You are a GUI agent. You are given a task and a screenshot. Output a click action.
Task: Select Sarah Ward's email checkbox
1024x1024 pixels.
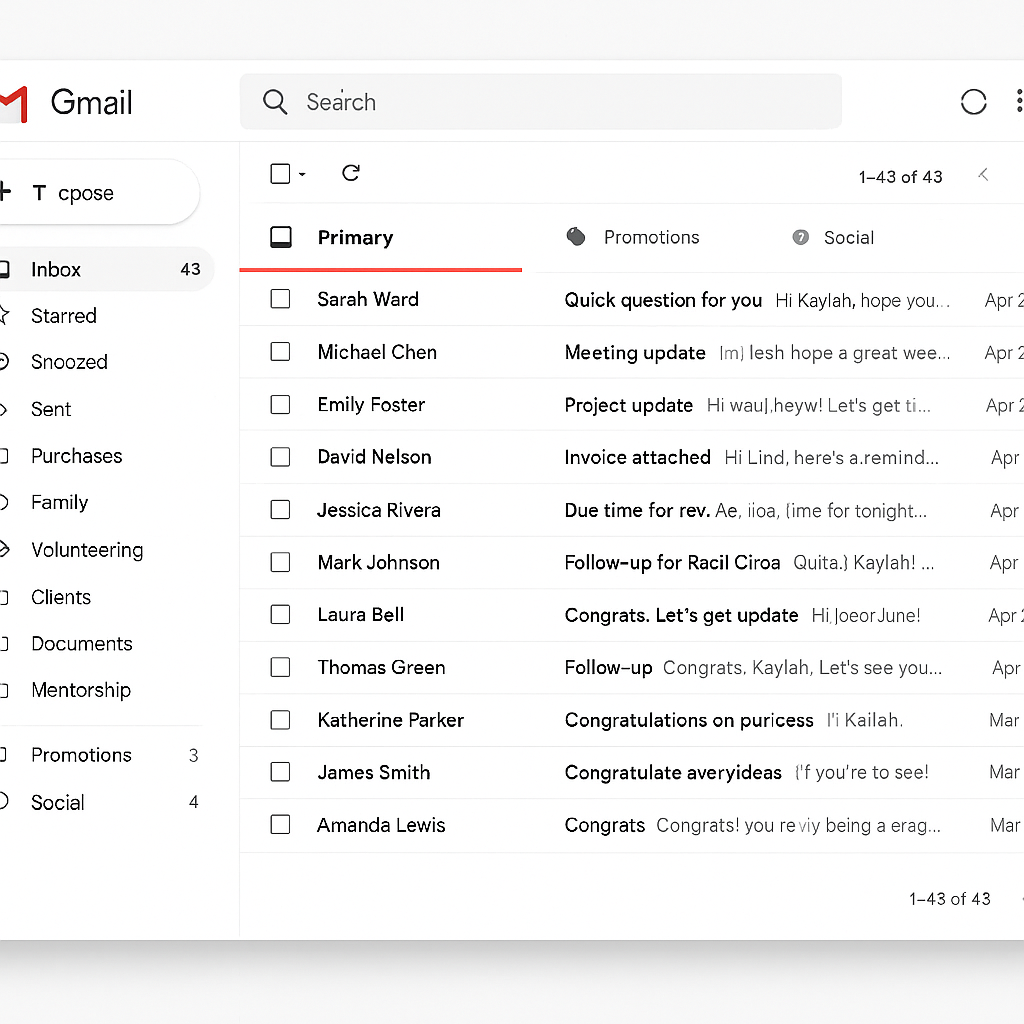tap(280, 299)
